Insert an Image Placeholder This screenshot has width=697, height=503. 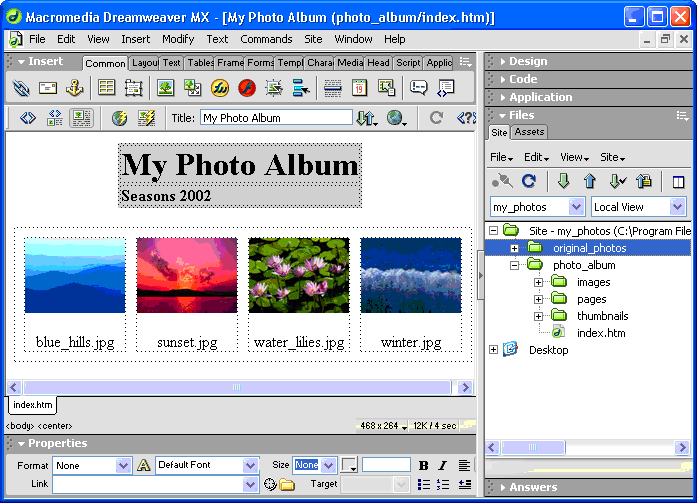[192, 88]
